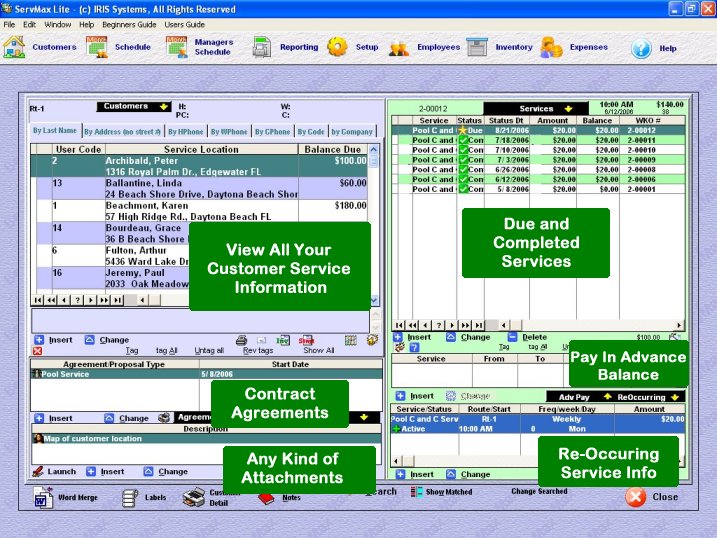Click the Customer Detail printer icon
The width and height of the screenshot is (717, 538).
pyautogui.click(x=194, y=497)
